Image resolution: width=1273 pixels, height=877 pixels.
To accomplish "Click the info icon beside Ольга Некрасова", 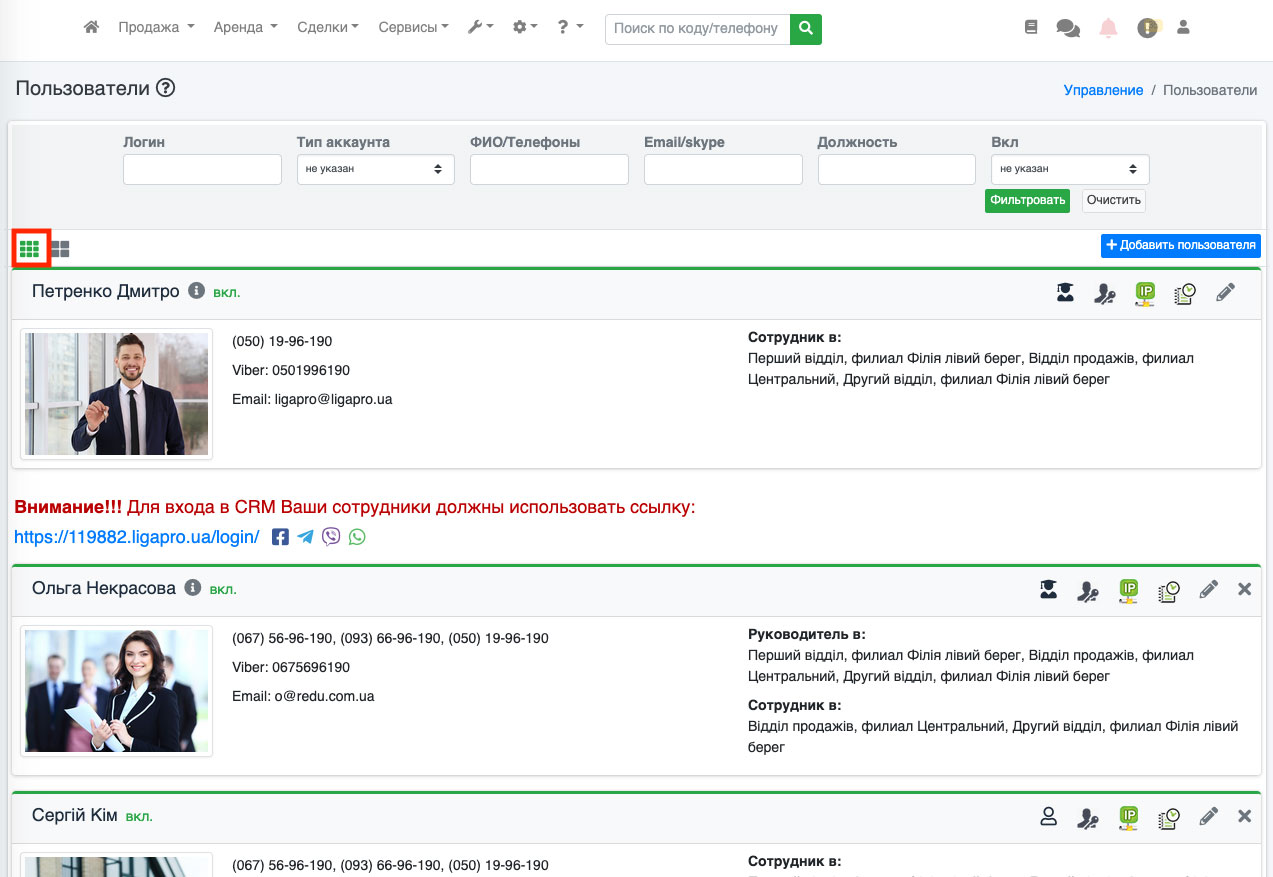I will point(193,588).
